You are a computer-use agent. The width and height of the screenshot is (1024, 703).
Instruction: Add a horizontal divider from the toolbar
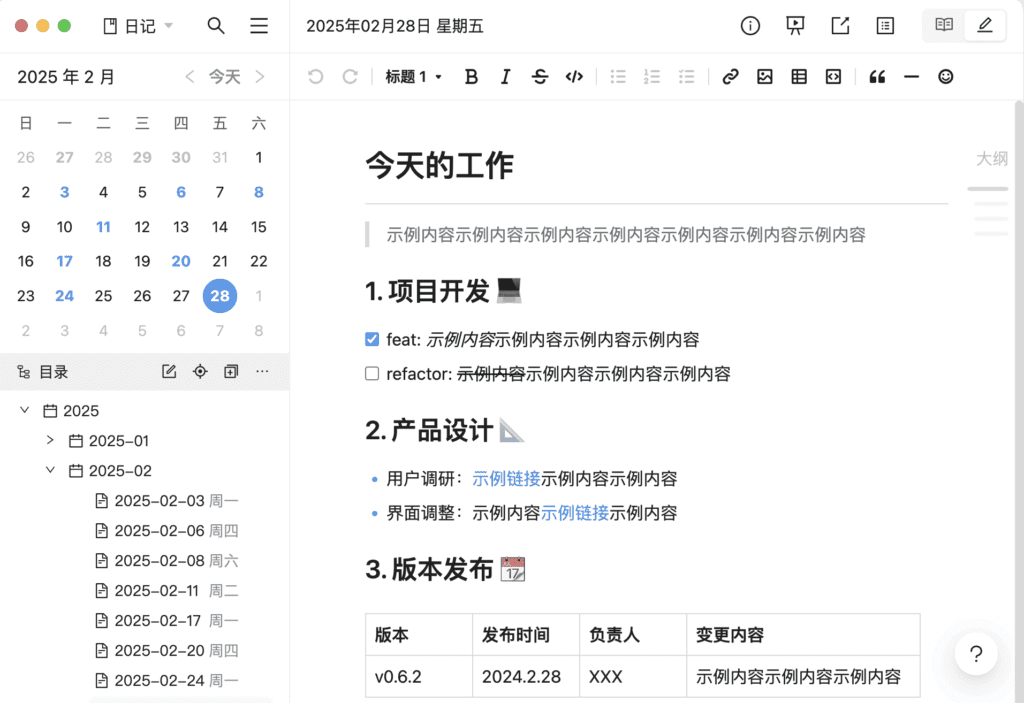pos(911,76)
